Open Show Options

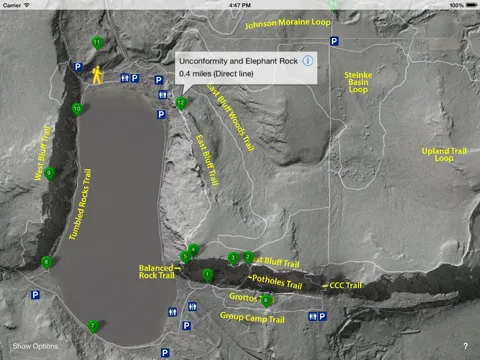(35, 346)
